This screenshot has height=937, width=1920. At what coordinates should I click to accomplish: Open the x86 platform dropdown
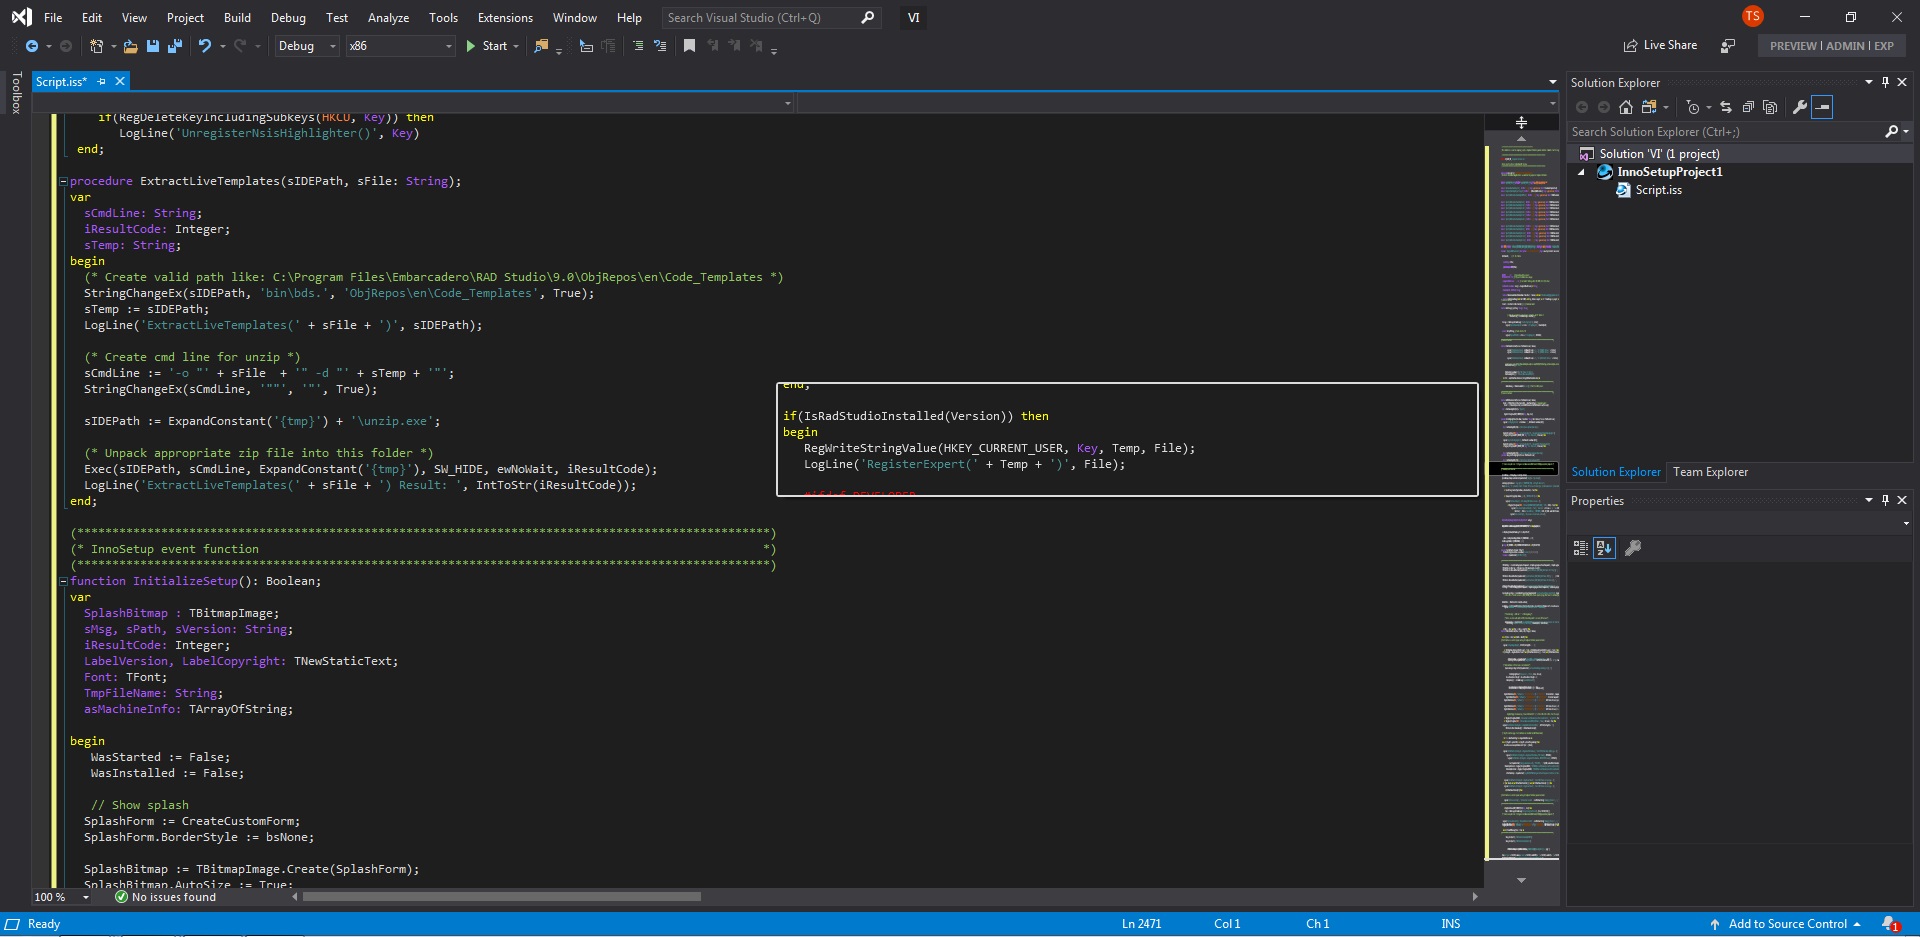click(x=401, y=46)
